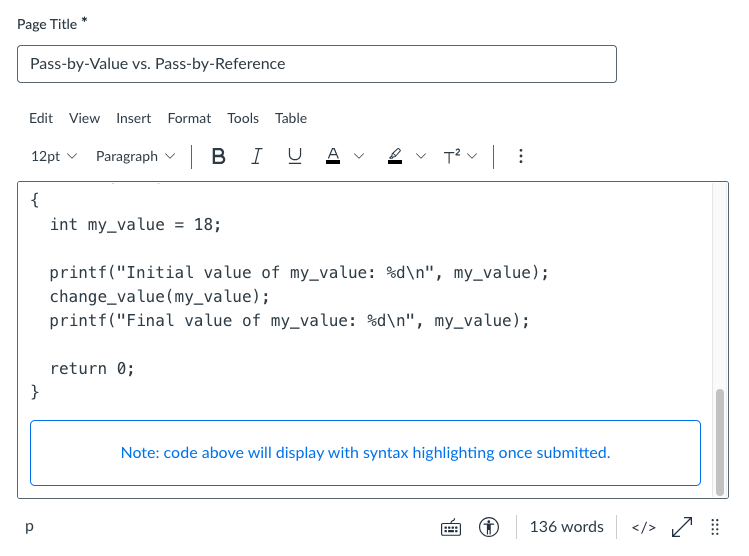
Task: Toggle underline formatting
Action: pos(295,156)
